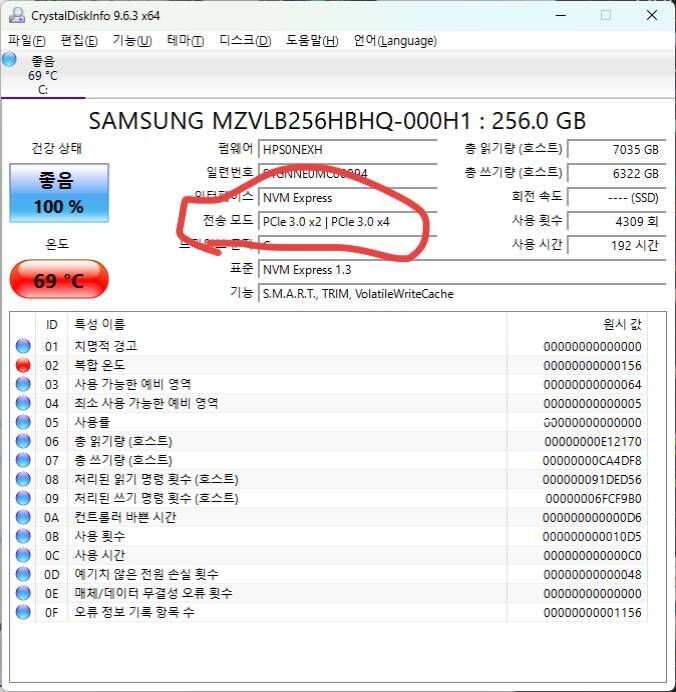Click raw value 00000000CA4DF8
The width and height of the screenshot is (676, 692).
[592, 460]
